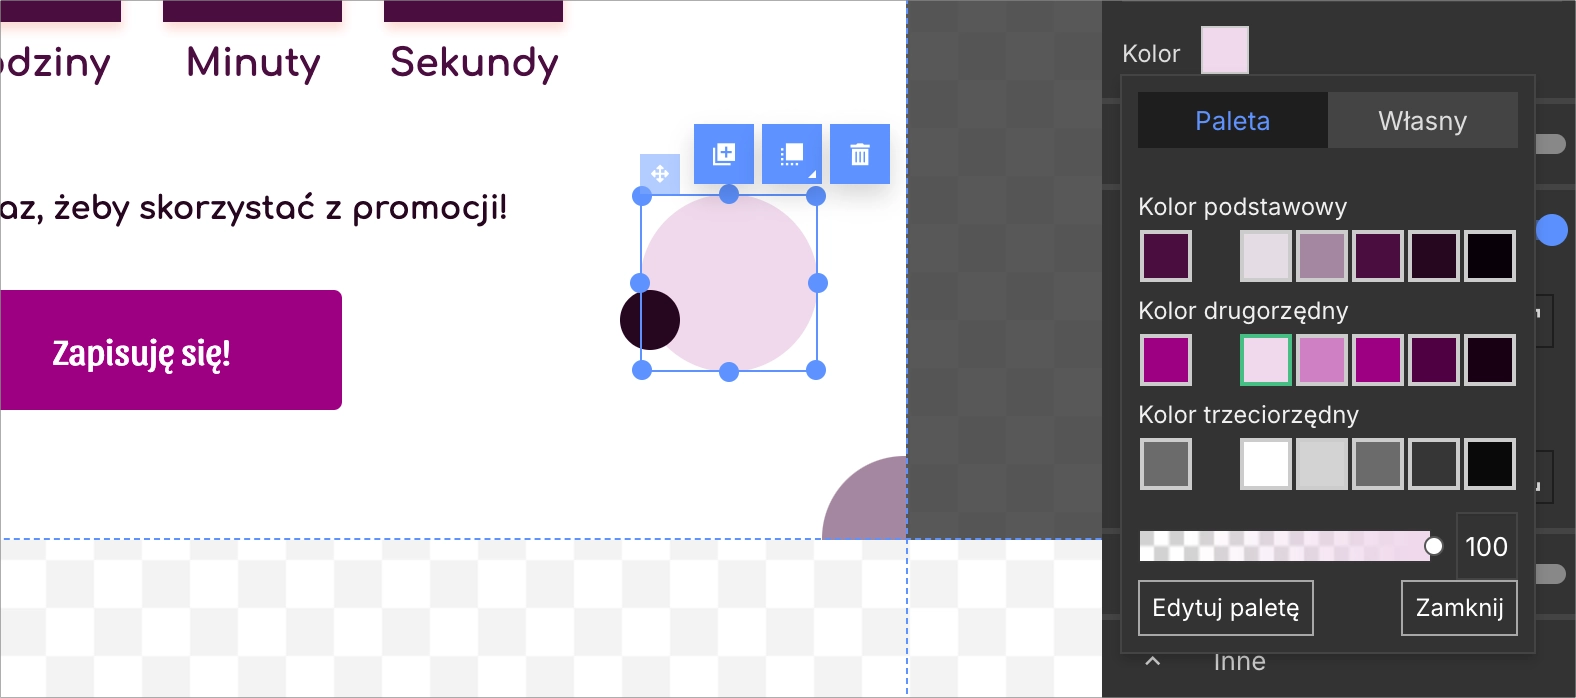Image resolution: width=1576 pixels, height=698 pixels.
Task: Open the layer arrangement options icon
Action: pos(792,154)
